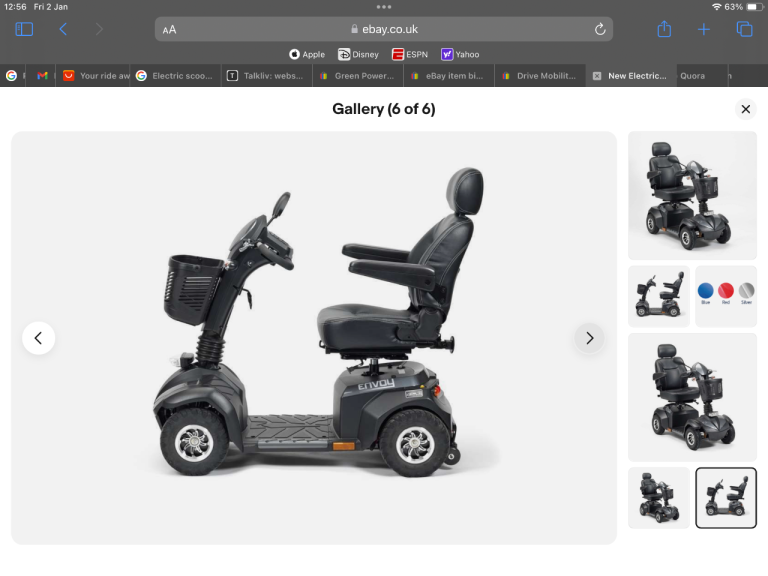
Task: Open the Yahoo favorite
Action: [x=460, y=54]
